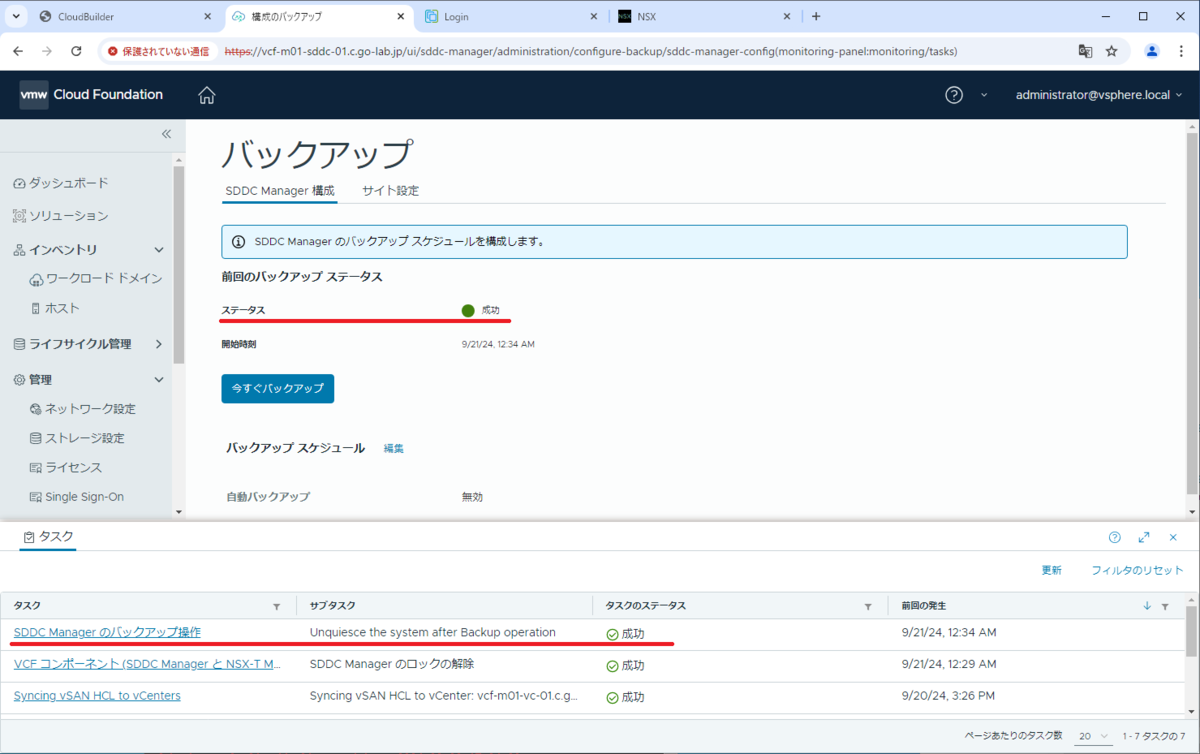Viewport: 1200px width, 754px height.
Task: Open filter icon on タスクのステータス column
Action: (868, 607)
